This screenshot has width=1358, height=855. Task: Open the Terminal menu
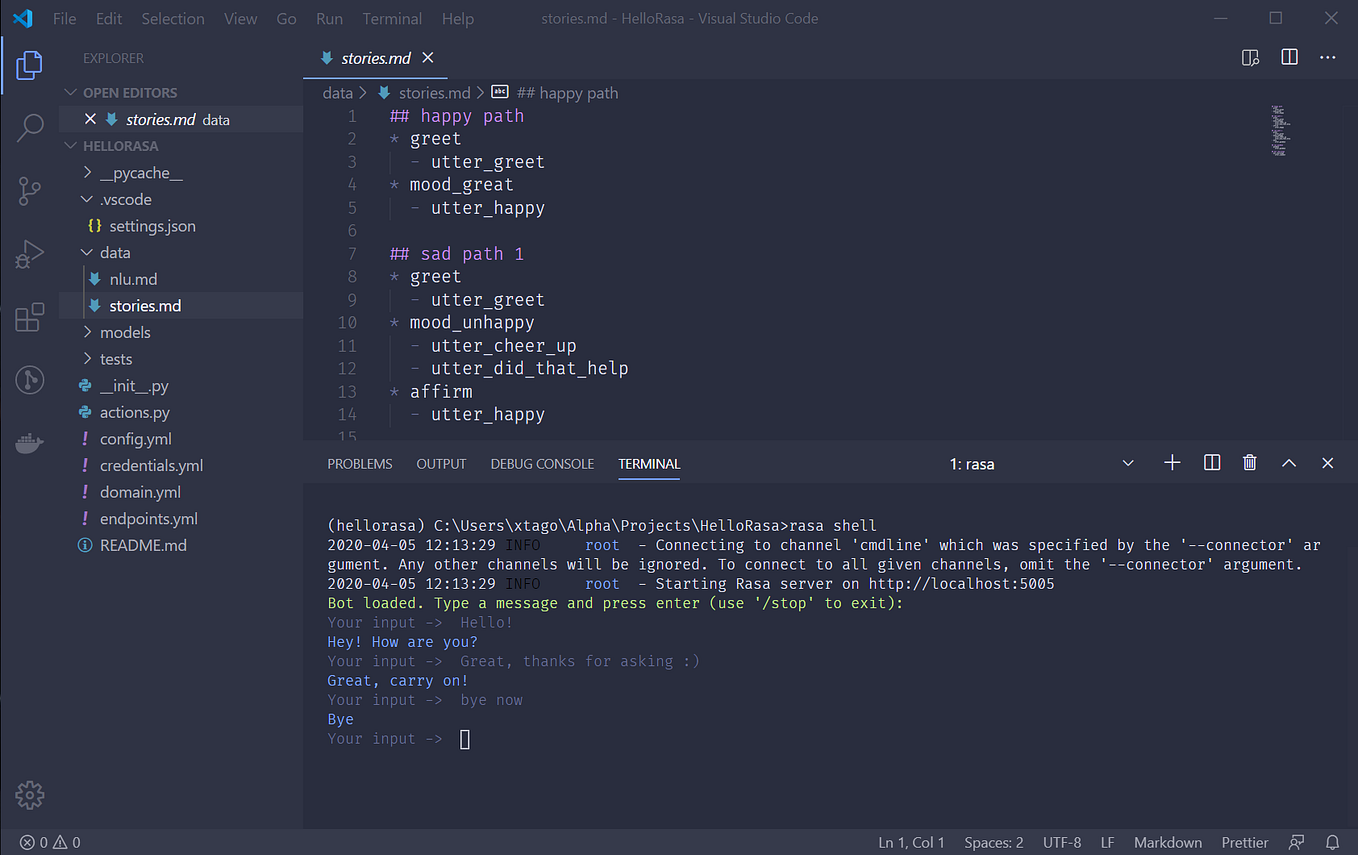coord(392,18)
